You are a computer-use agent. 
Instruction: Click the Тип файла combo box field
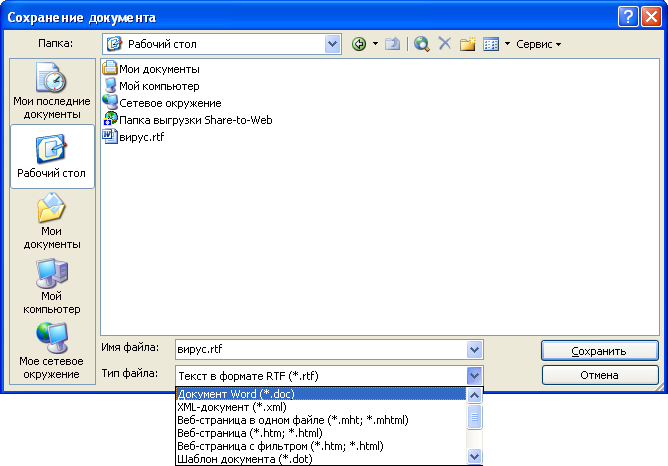click(x=321, y=376)
